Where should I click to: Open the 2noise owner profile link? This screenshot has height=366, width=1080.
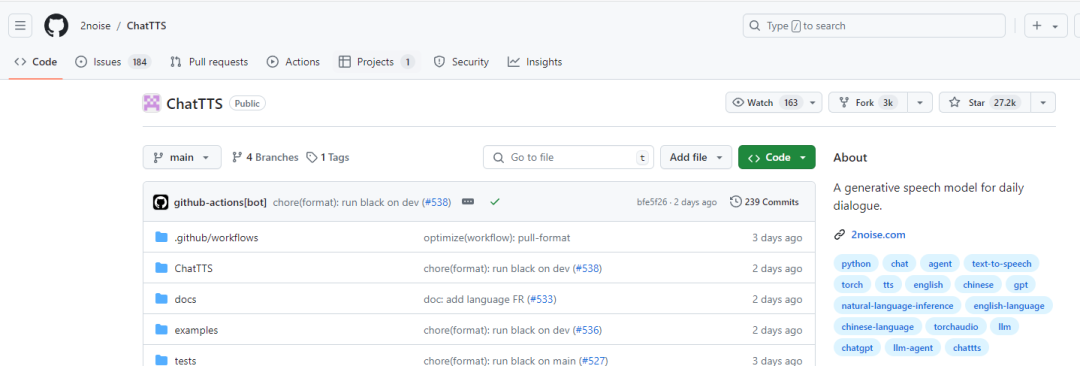pos(95,26)
